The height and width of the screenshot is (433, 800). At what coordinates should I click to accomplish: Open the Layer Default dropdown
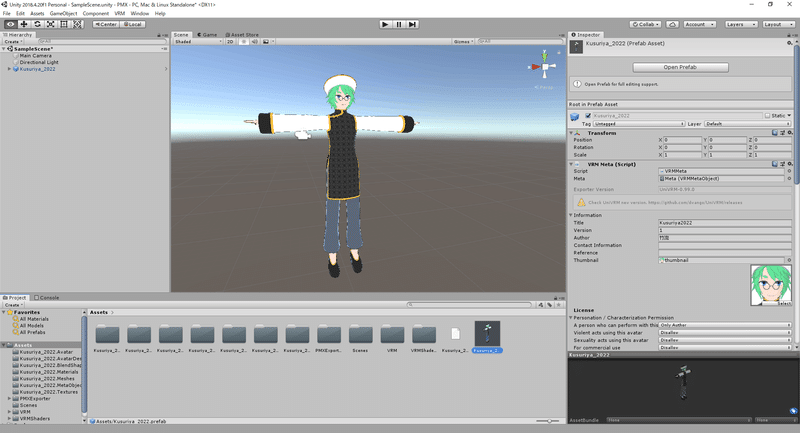coord(747,123)
